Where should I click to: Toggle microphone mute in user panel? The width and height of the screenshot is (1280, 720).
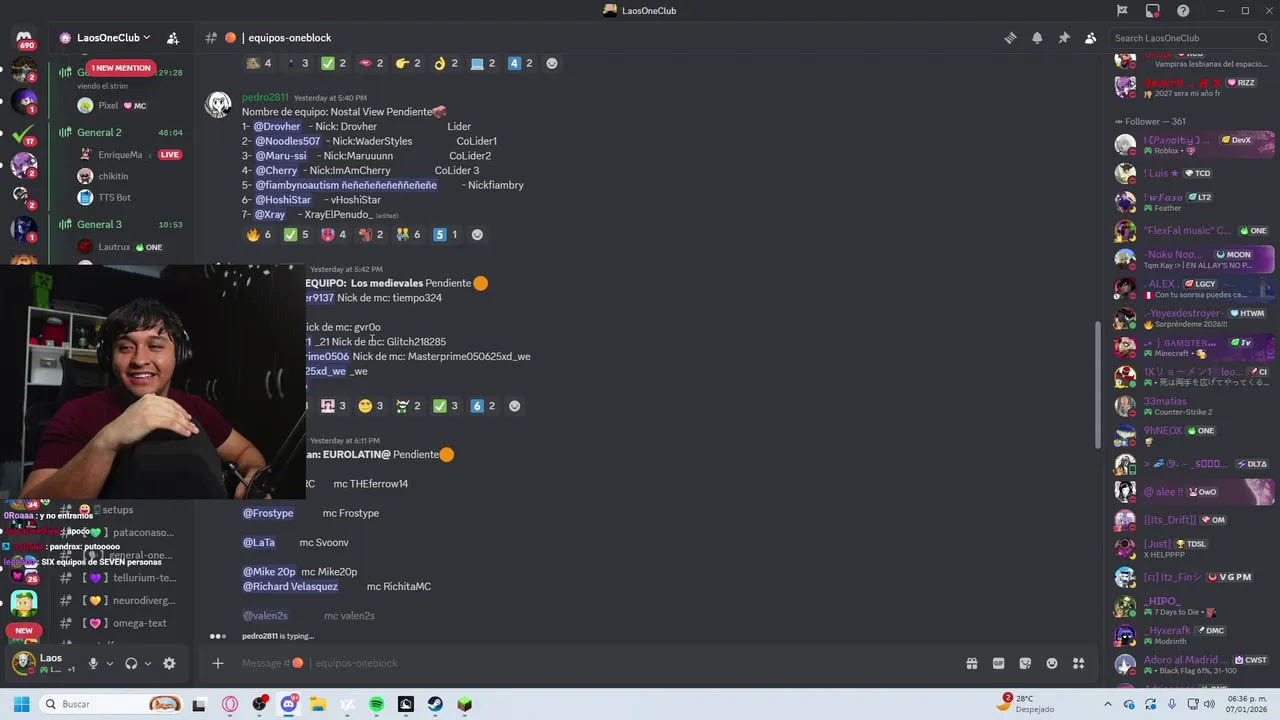[x=93, y=663]
